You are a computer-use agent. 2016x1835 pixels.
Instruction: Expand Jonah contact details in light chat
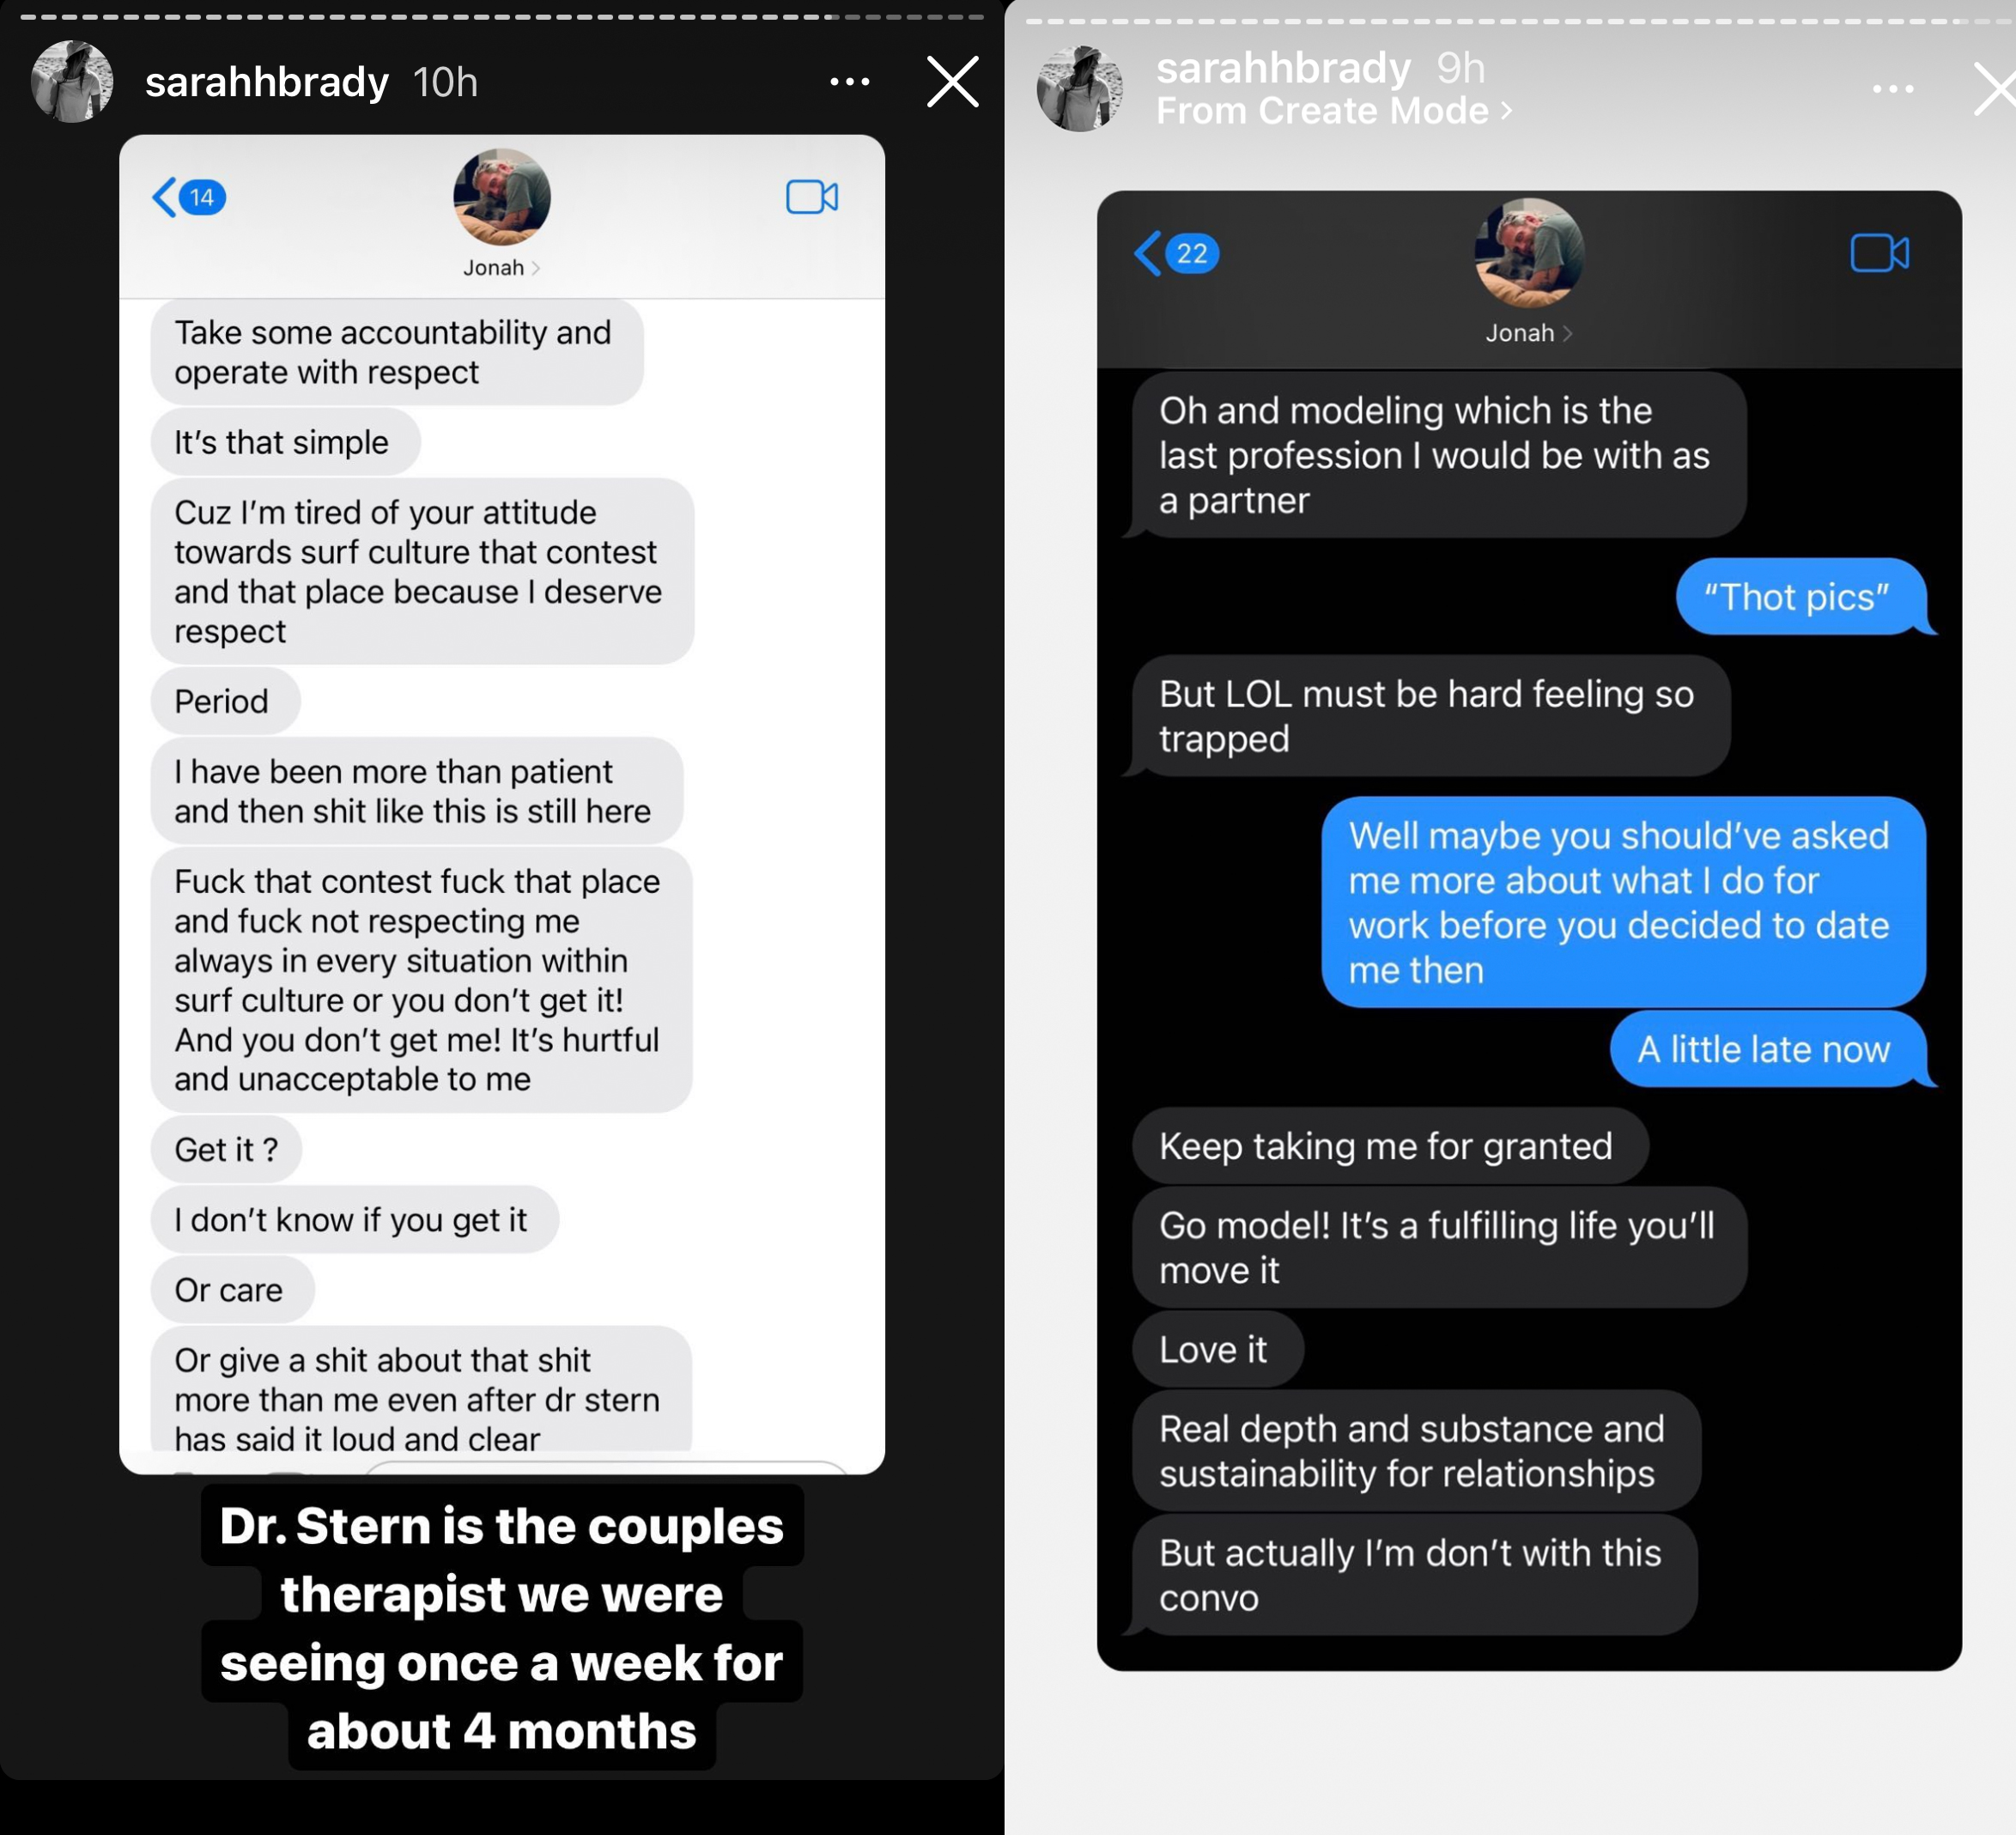click(501, 268)
